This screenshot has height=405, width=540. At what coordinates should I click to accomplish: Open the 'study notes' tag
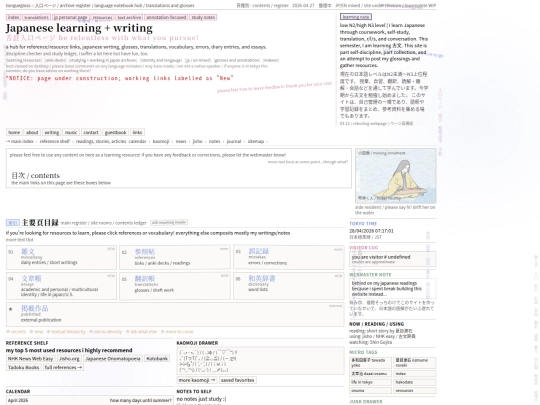pos(203,17)
